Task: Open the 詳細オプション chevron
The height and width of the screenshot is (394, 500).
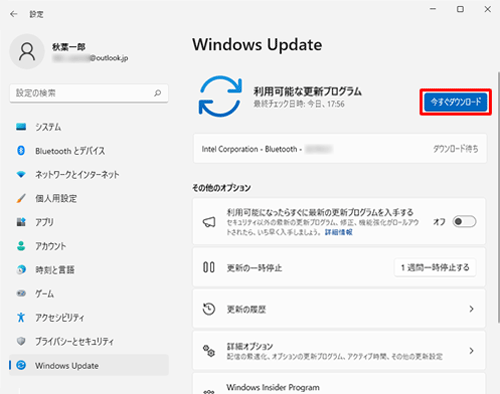Action: coord(471,351)
